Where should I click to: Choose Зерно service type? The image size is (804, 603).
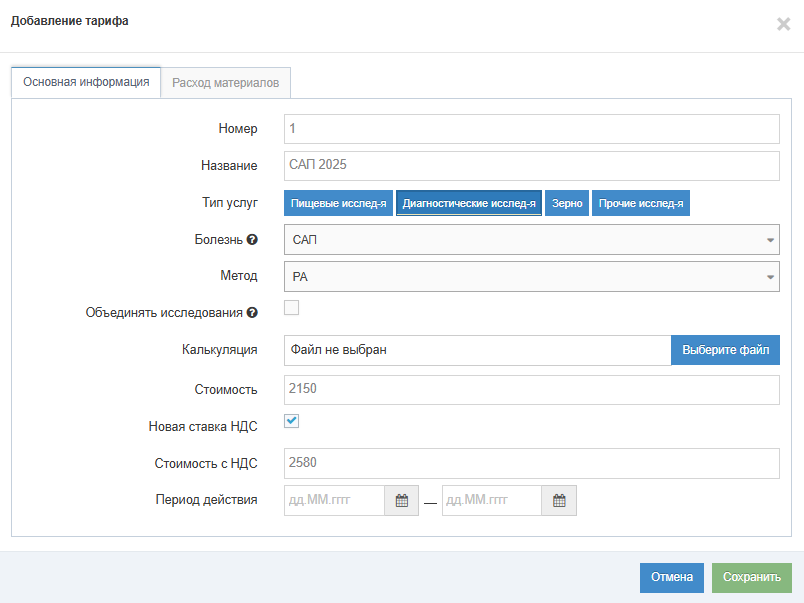pos(567,203)
